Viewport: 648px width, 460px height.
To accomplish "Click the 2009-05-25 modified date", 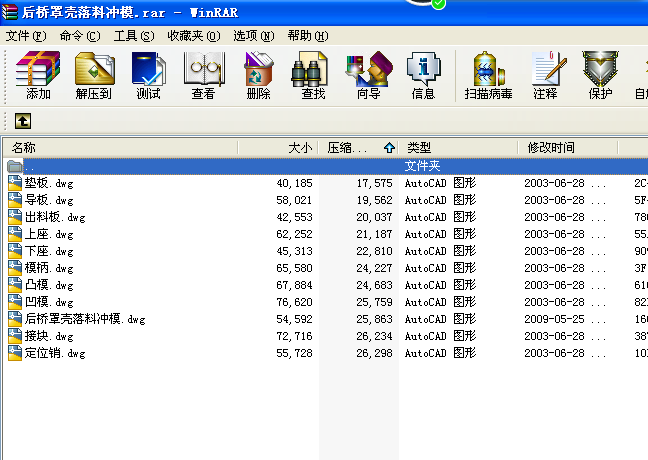I will 554,319.
